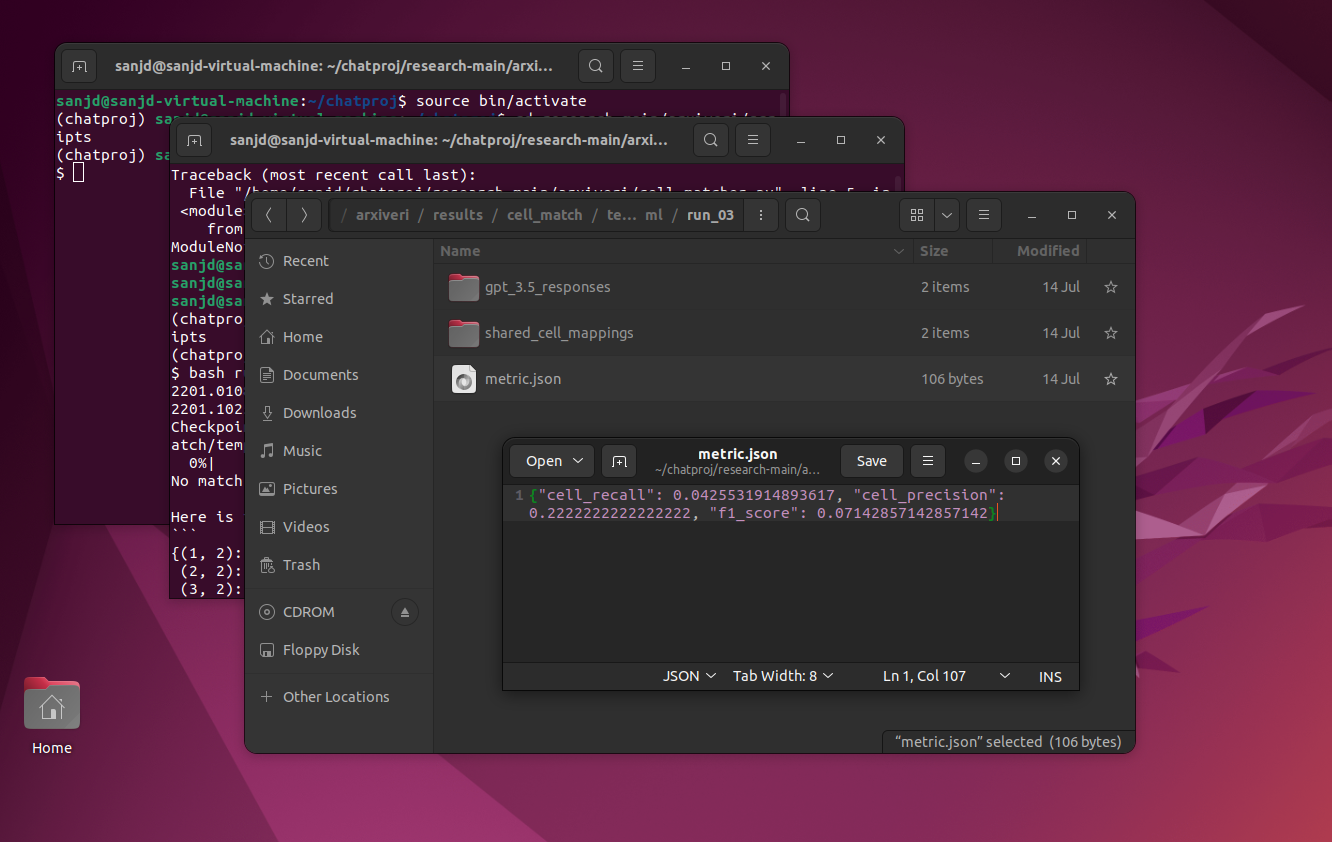
Task: Open Trash in the Files sidebar
Action: click(339, 565)
